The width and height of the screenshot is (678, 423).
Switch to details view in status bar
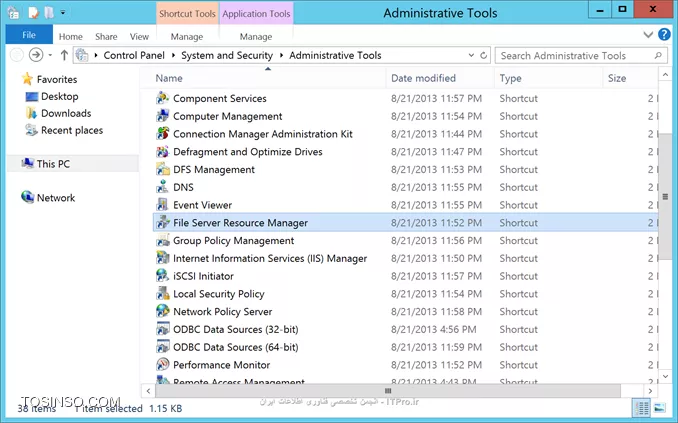click(x=641, y=407)
